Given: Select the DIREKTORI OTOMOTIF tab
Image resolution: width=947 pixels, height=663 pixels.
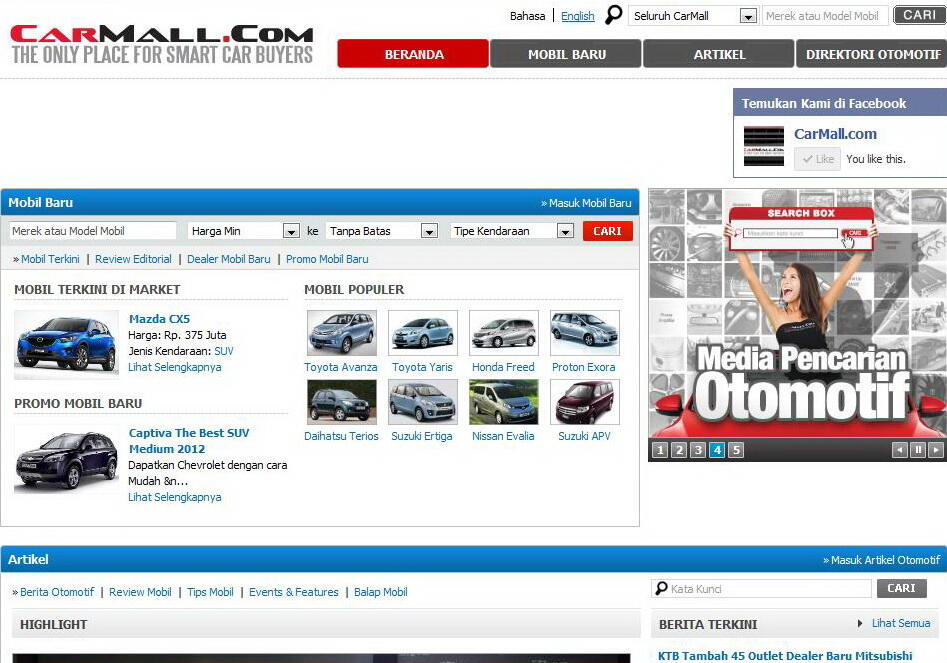Looking at the screenshot, I should pyautogui.click(x=872, y=54).
